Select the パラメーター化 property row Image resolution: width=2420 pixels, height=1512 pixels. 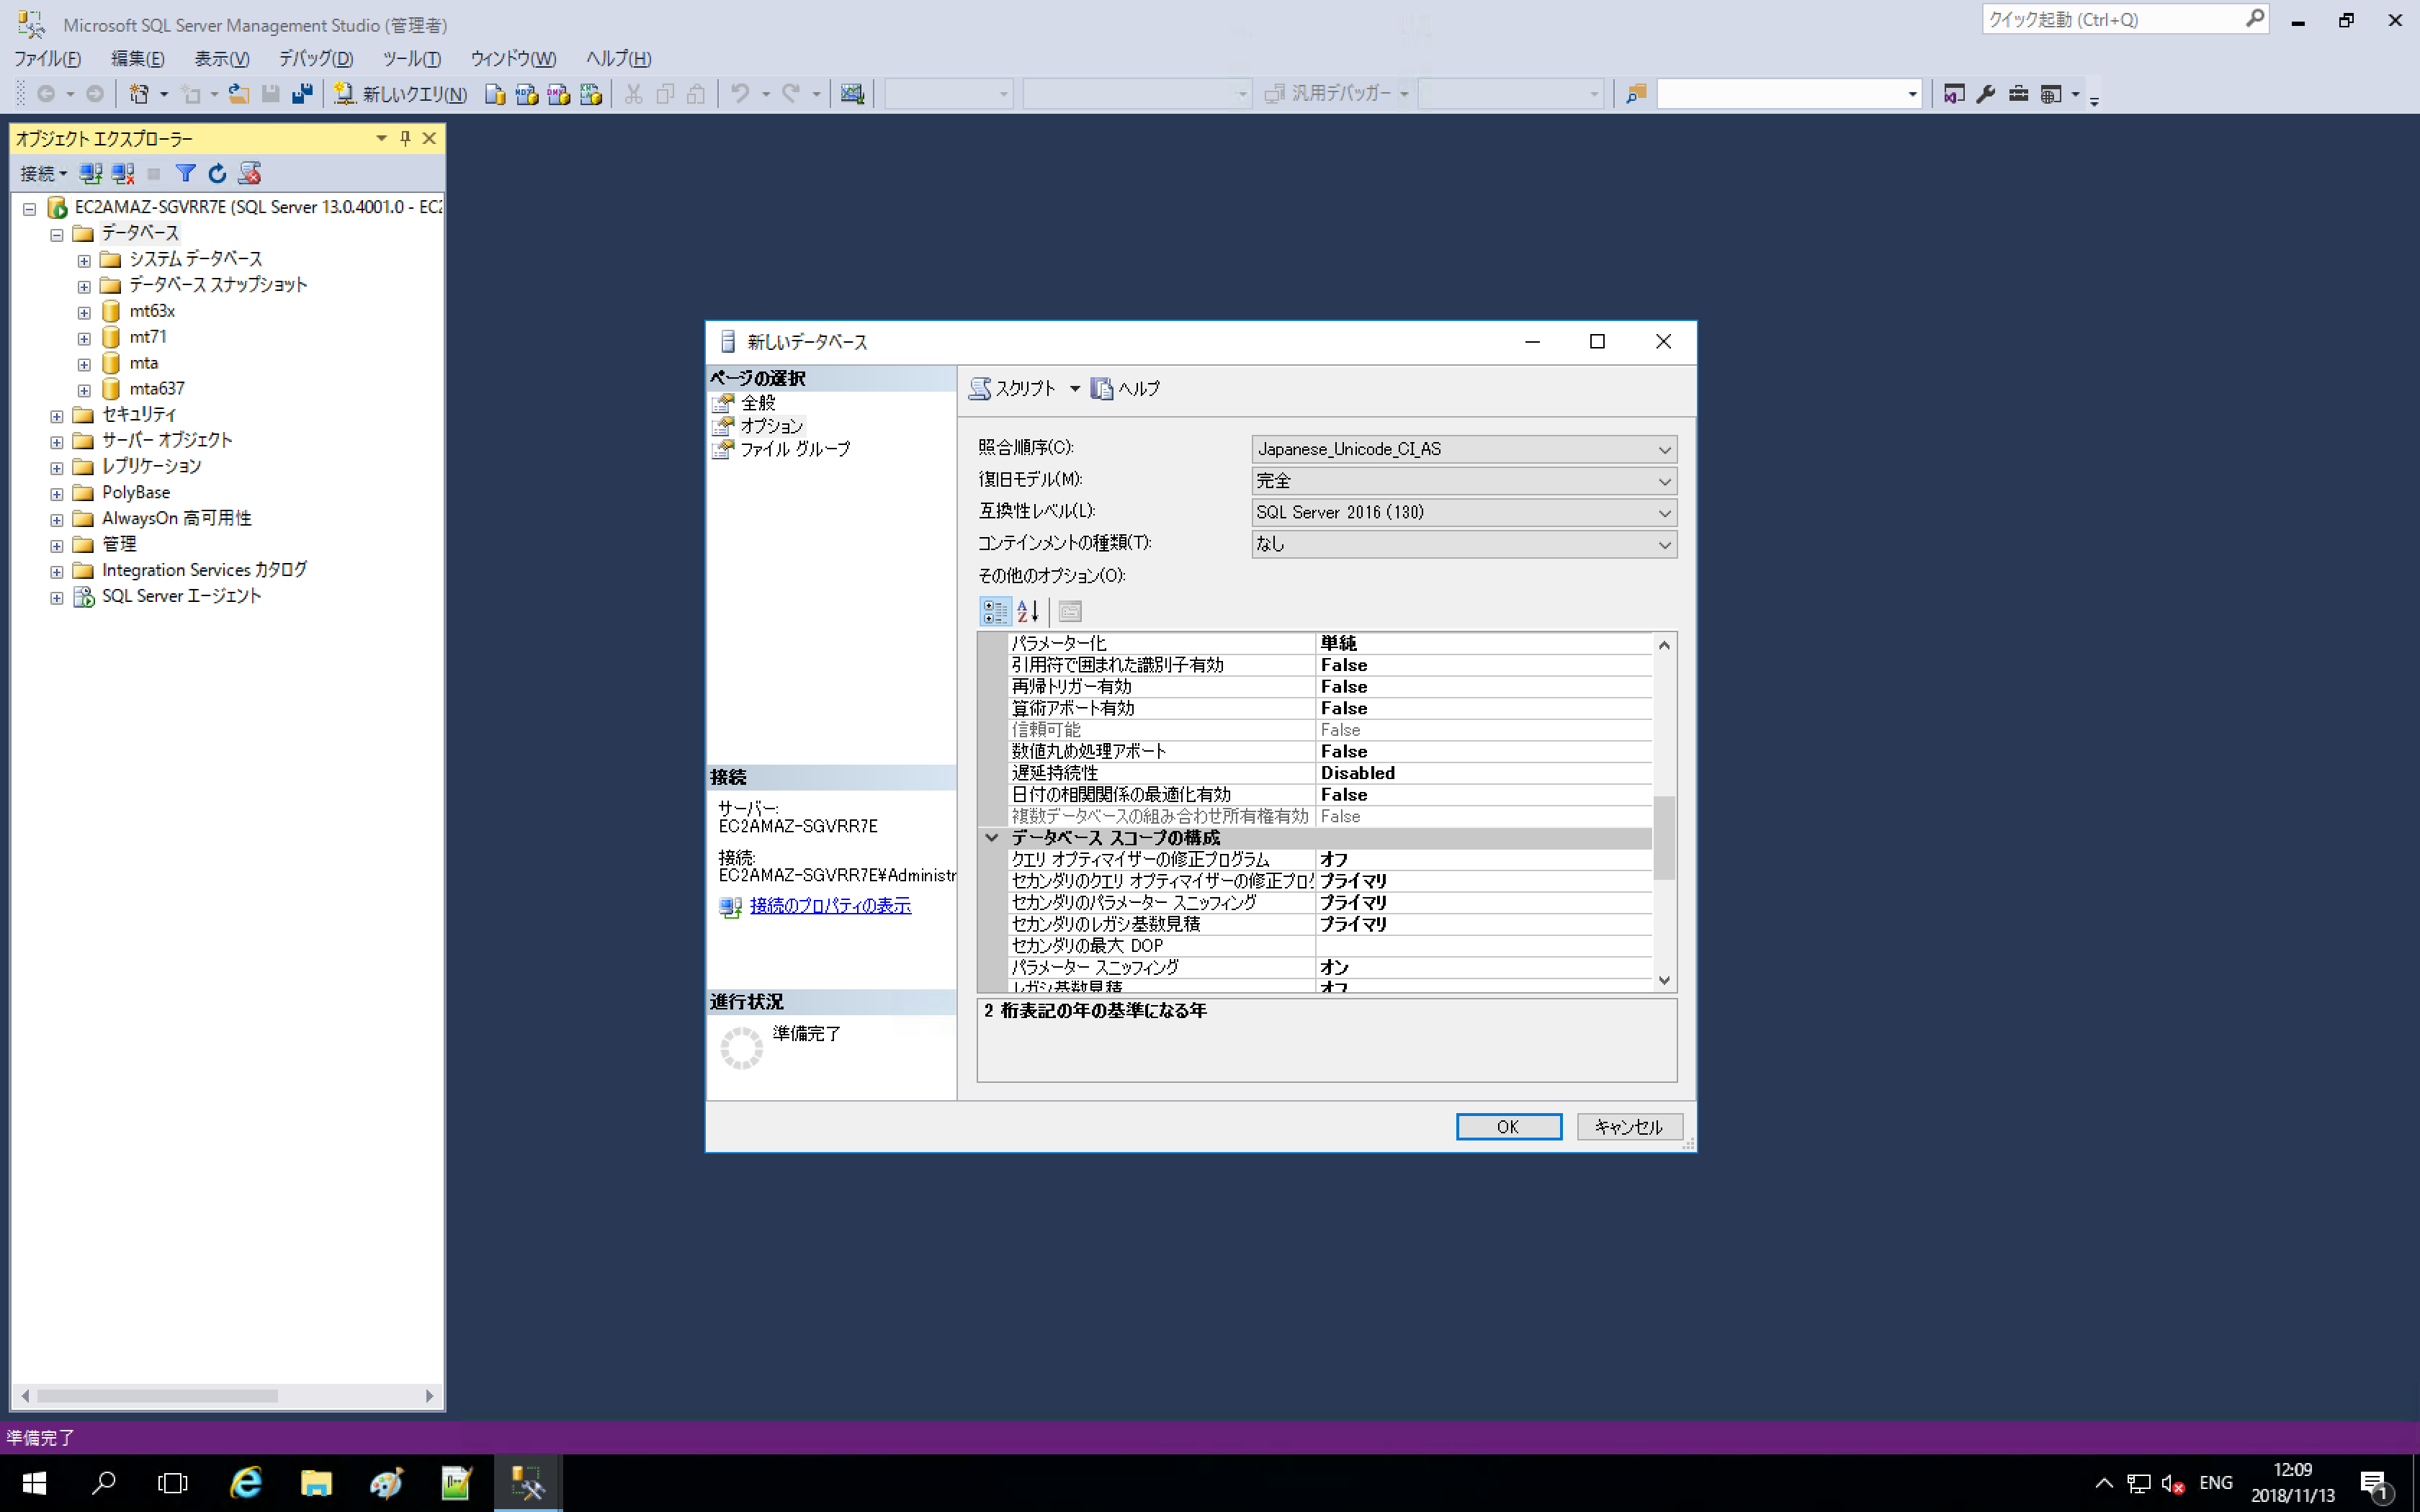click(1330, 643)
